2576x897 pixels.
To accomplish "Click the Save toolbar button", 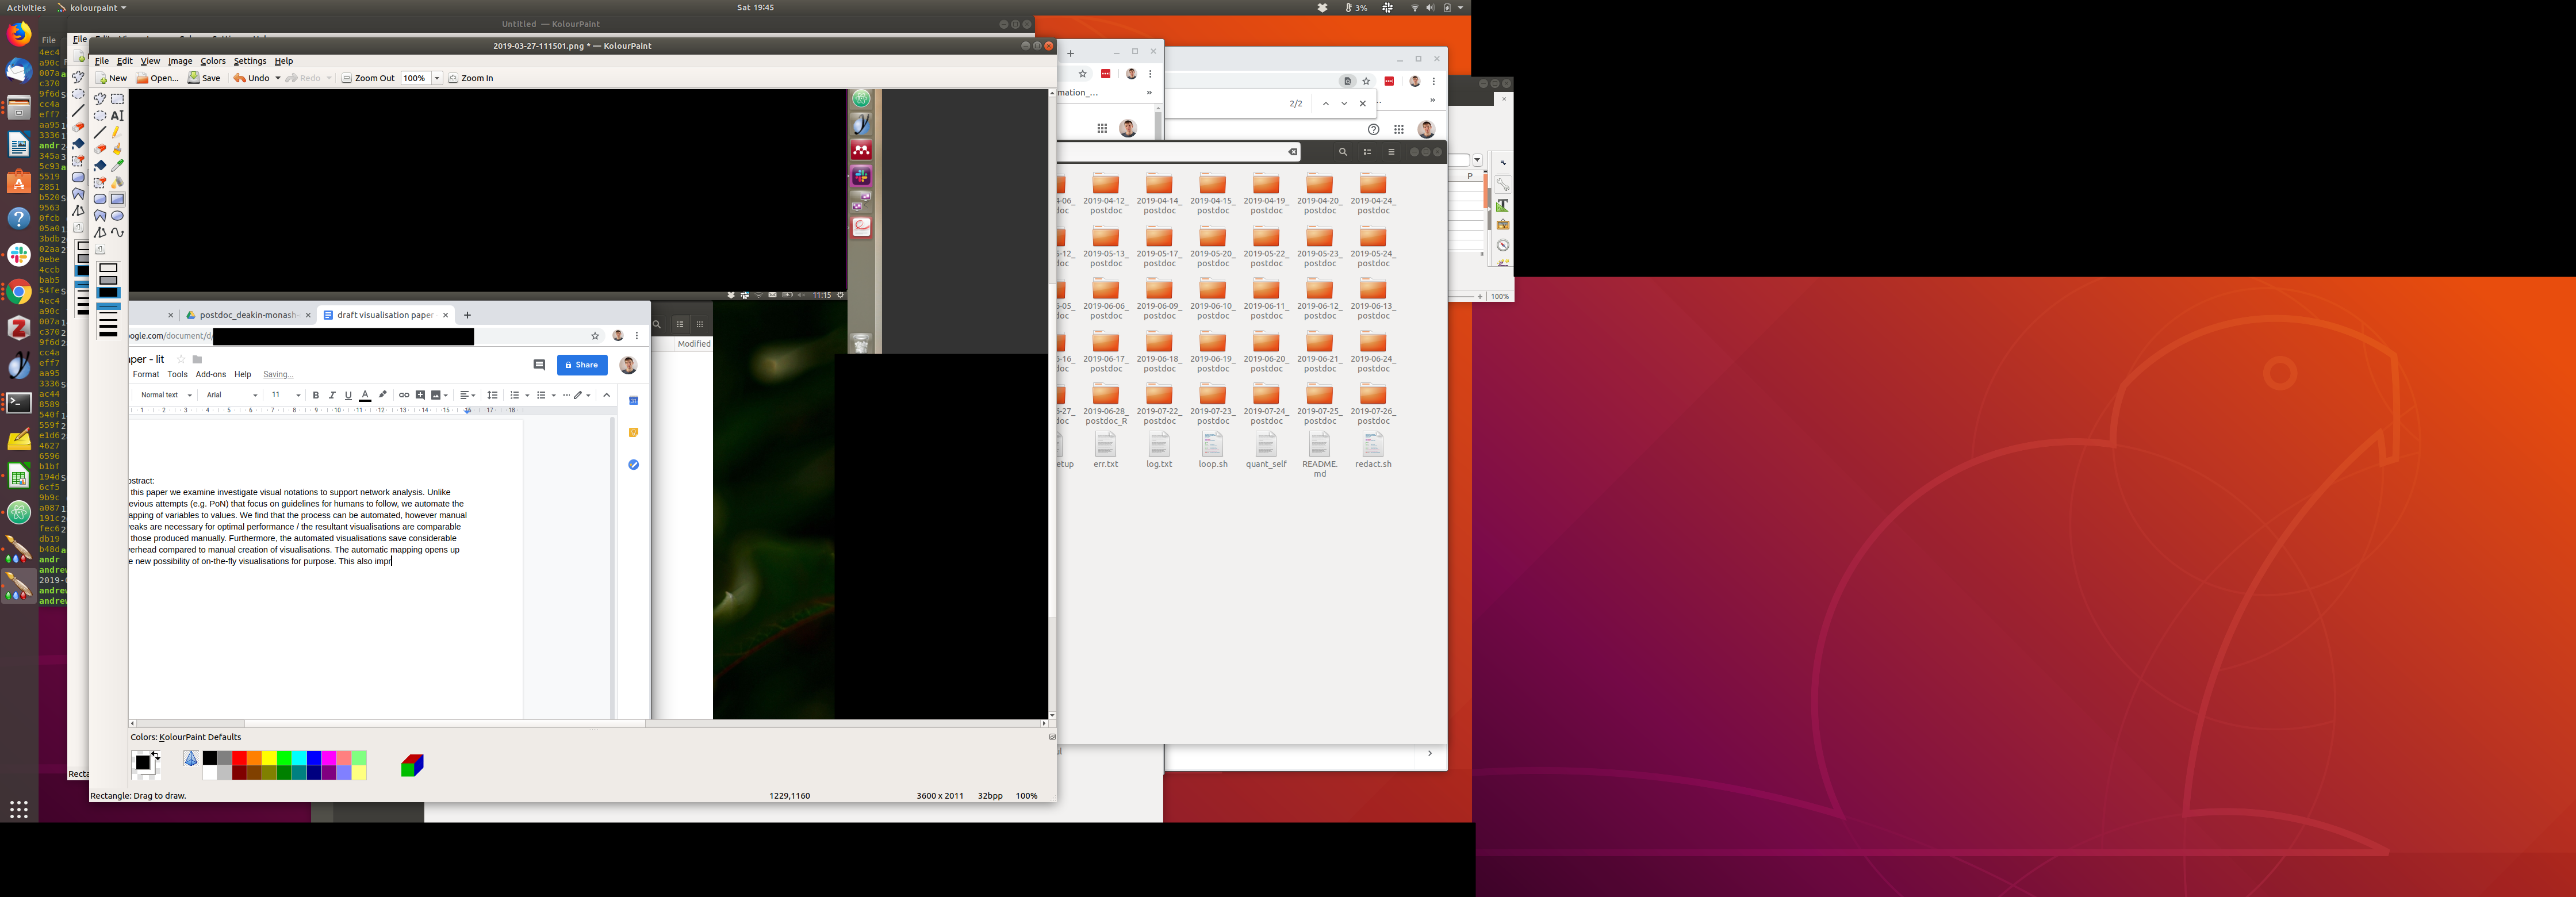I will pyautogui.click(x=205, y=78).
